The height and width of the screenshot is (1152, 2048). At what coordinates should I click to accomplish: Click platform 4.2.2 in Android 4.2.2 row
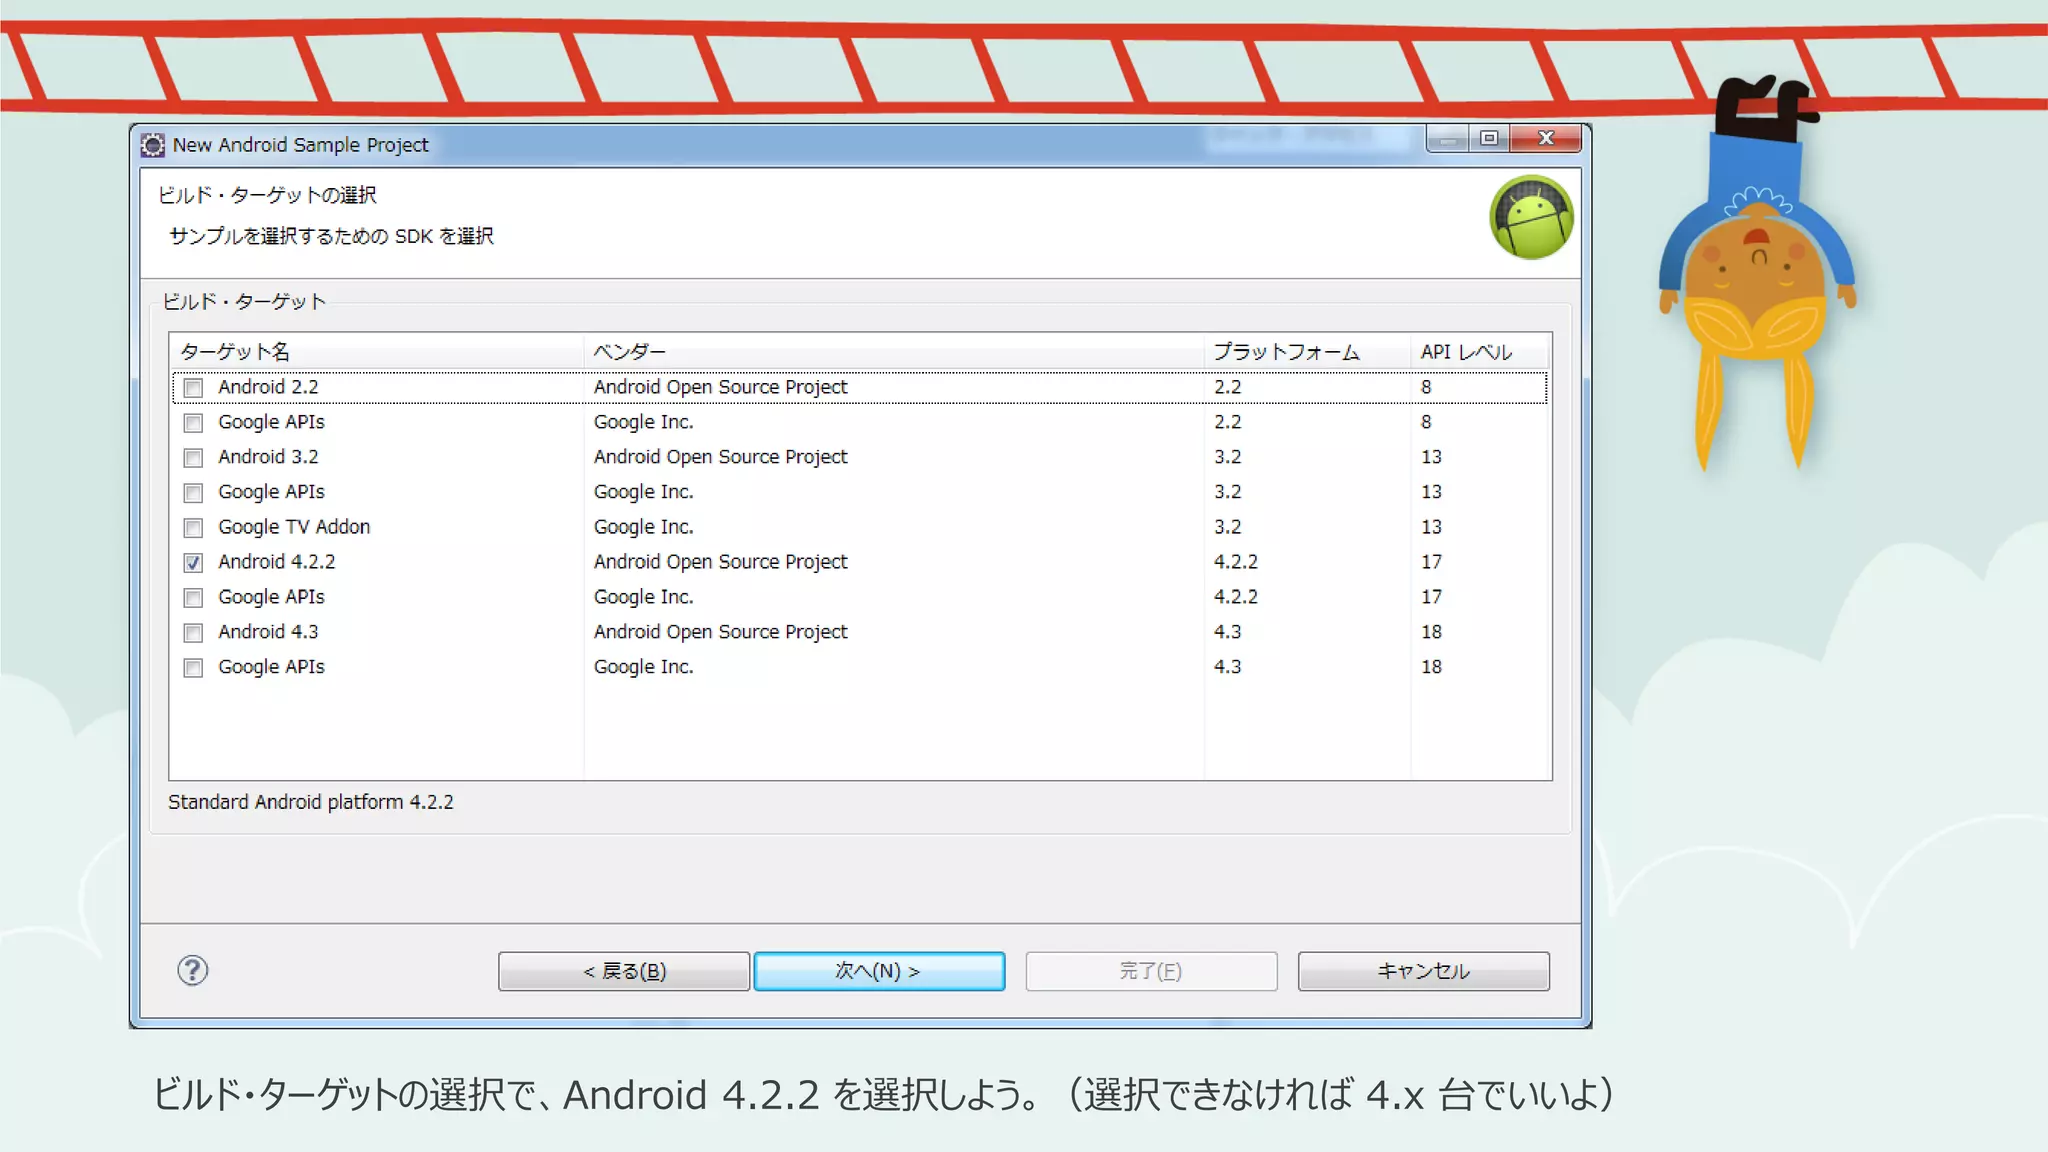[1236, 562]
